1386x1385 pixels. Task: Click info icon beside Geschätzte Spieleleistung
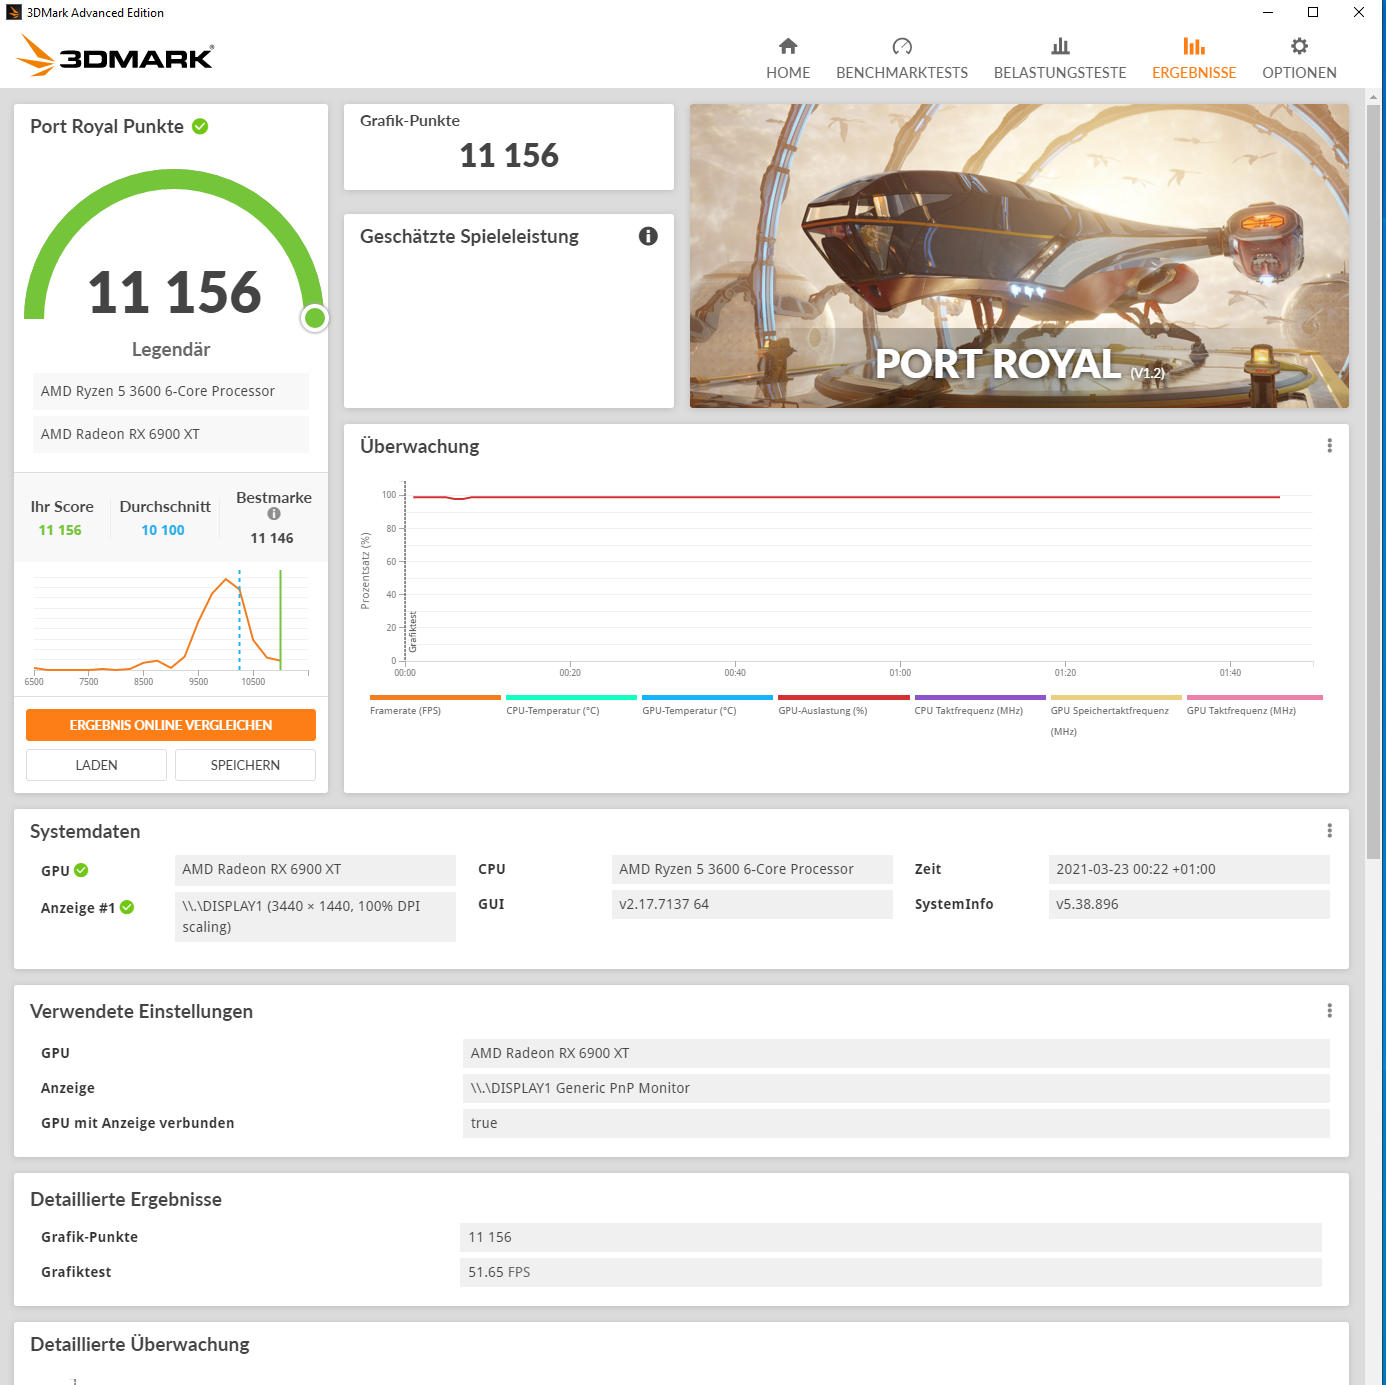click(x=648, y=236)
